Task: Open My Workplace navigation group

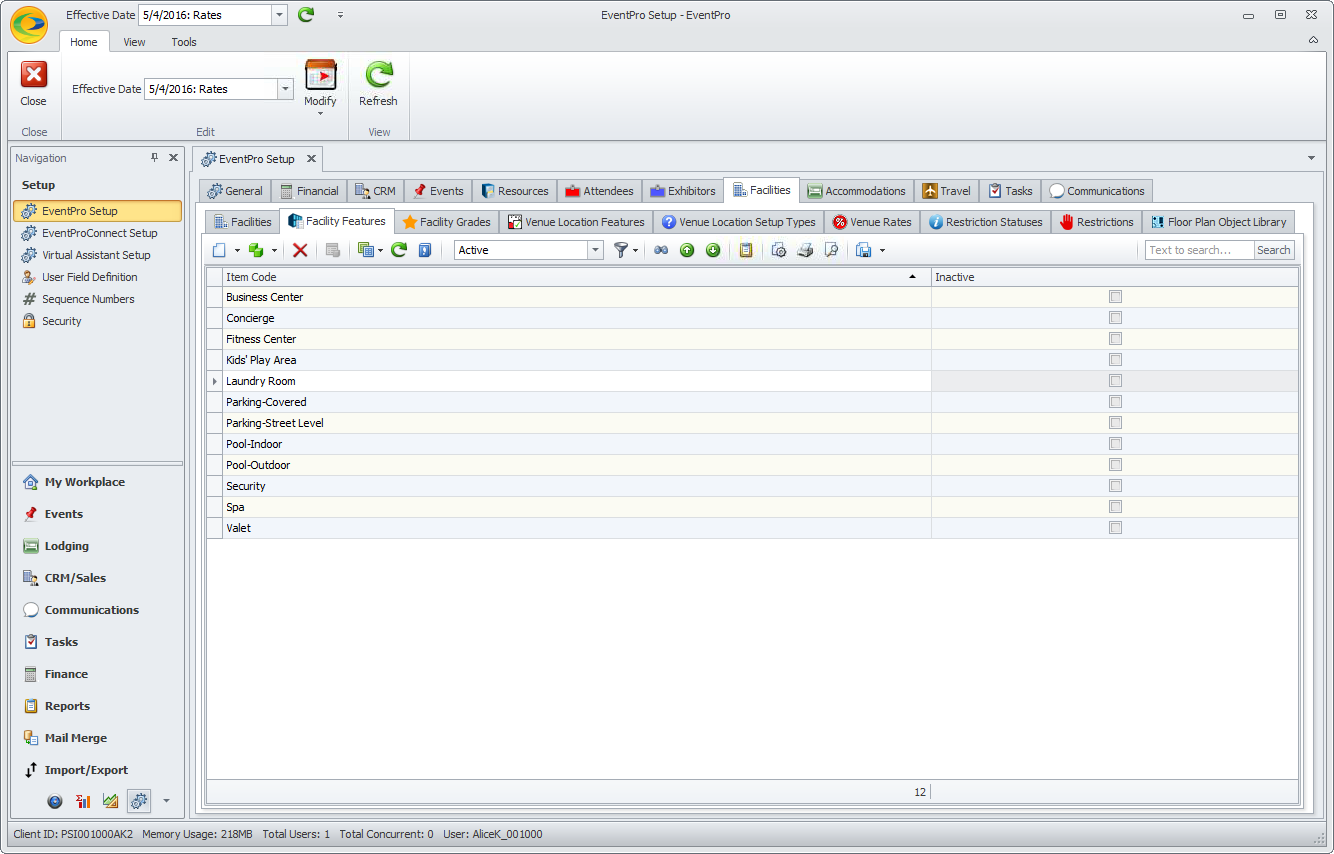Action: (85, 482)
